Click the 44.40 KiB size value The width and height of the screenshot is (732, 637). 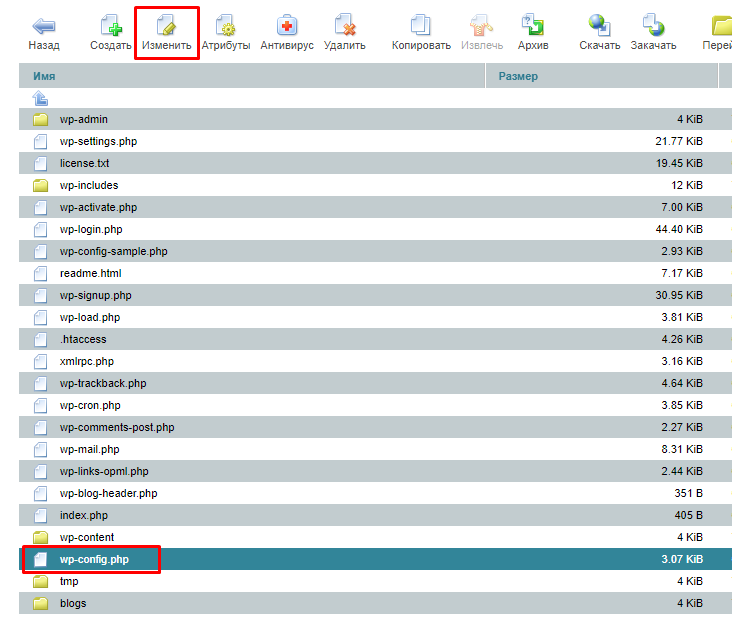tap(679, 229)
